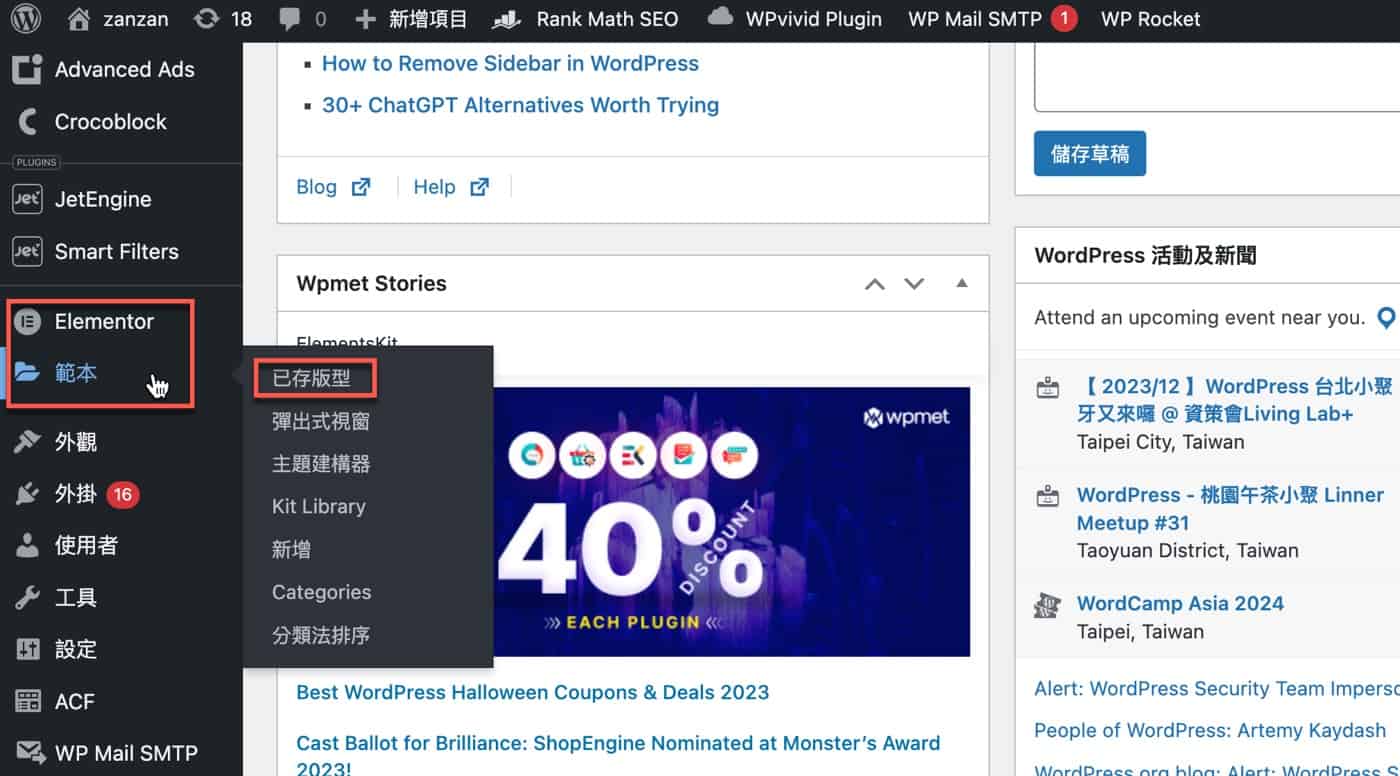Click the JetEngine Jet icon
Screen dimensions: 1400x776
(26, 199)
